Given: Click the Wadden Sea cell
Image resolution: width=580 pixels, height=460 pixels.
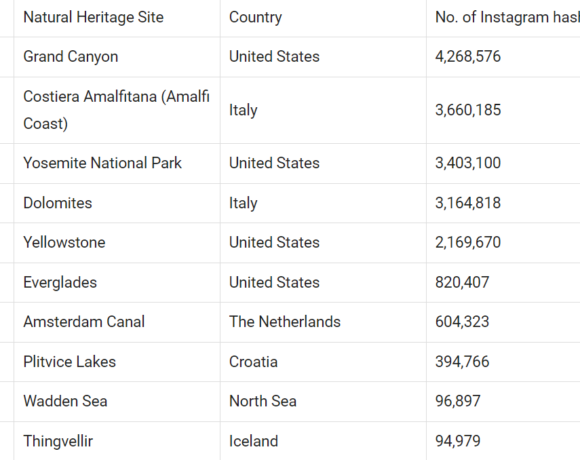Looking at the screenshot, I should (x=117, y=402).
